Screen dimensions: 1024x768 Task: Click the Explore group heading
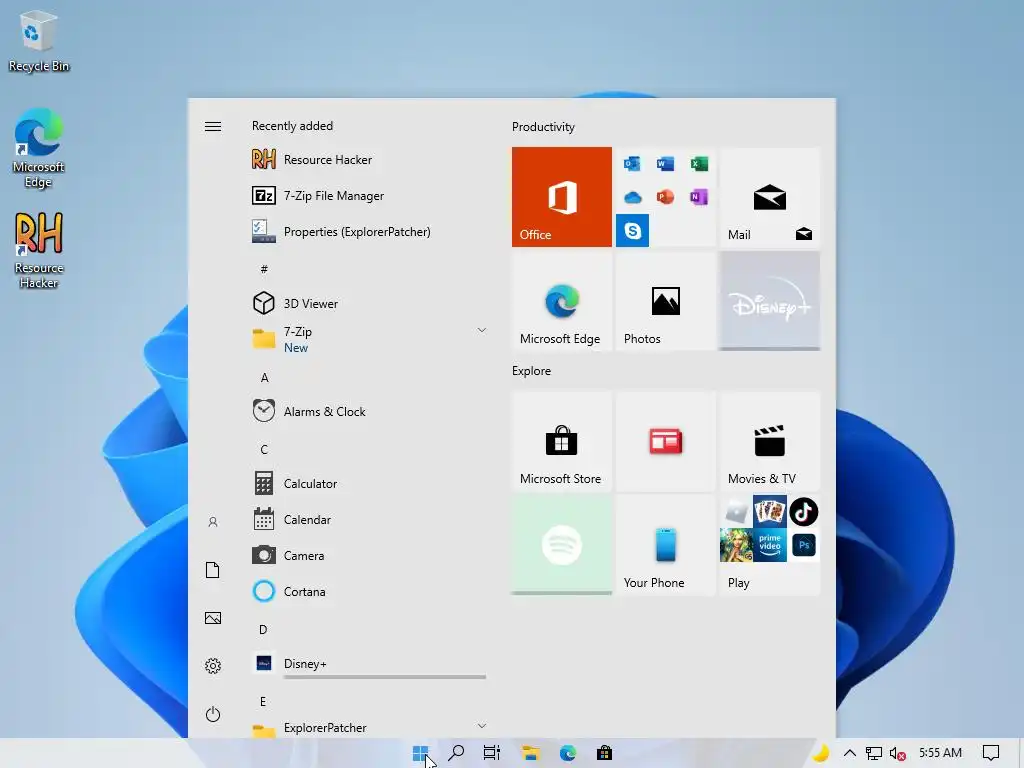pyautogui.click(x=532, y=371)
